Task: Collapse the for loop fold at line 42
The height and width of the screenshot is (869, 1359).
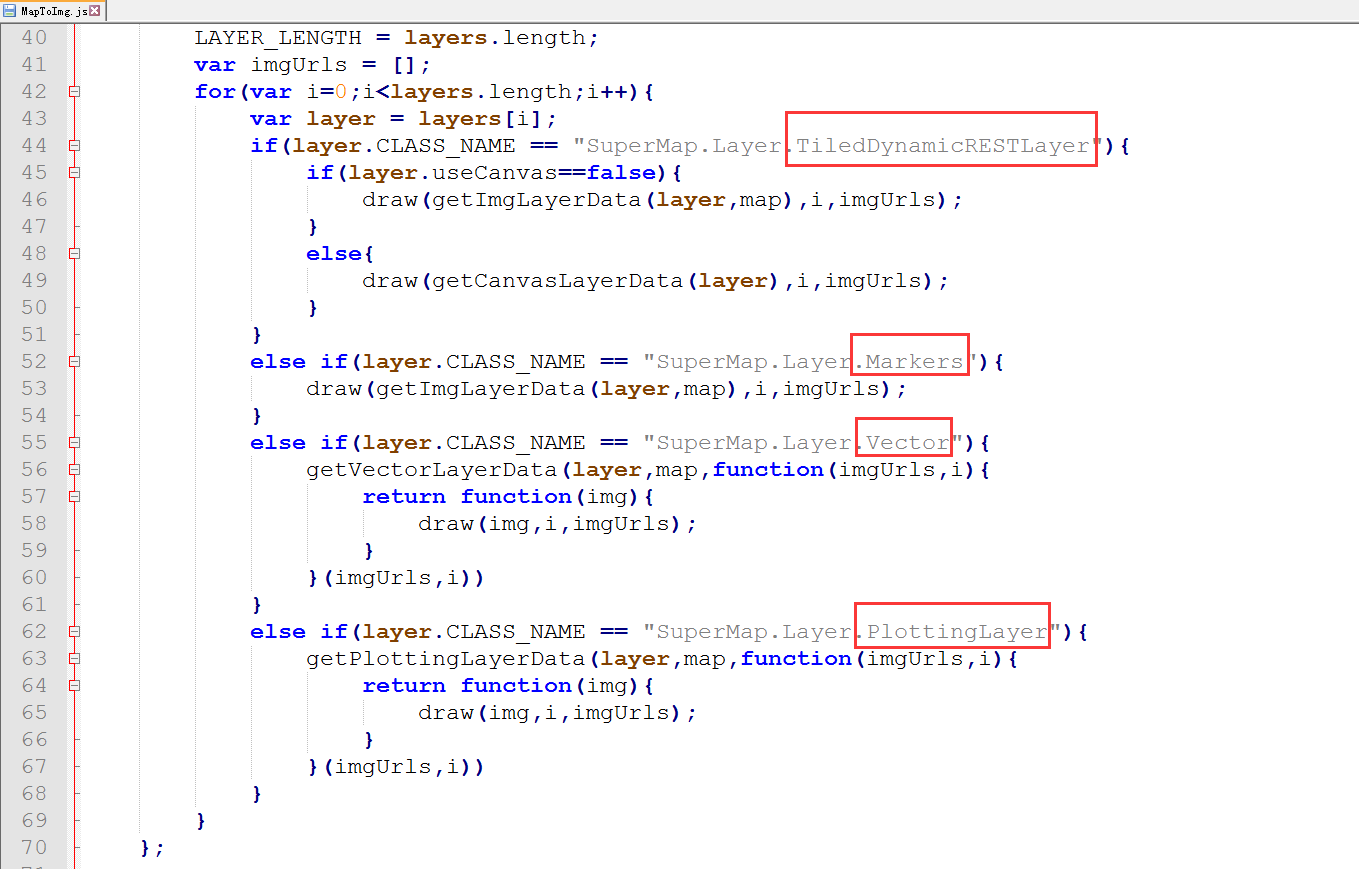Action: [74, 92]
